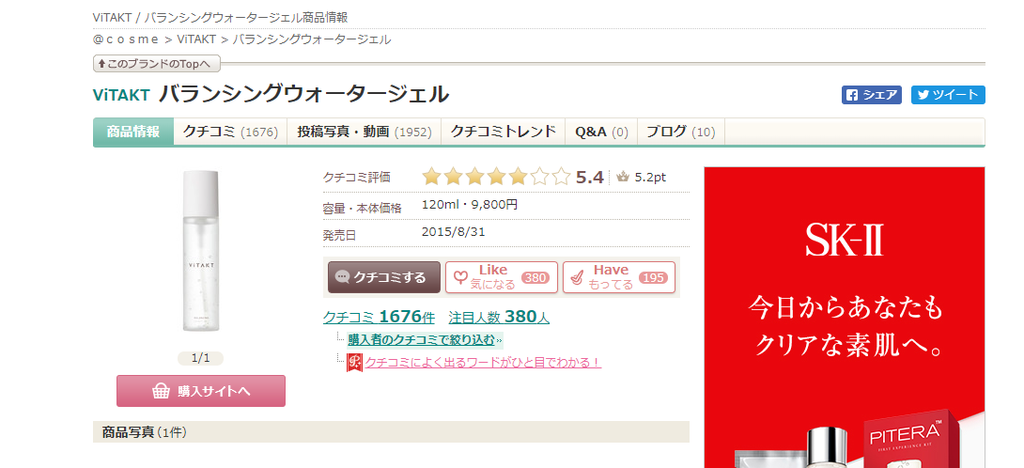Click the 商品写真 (1件) section header
Viewport: 1024px width, 468px height.
pyautogui.click(x=391, y=432)
